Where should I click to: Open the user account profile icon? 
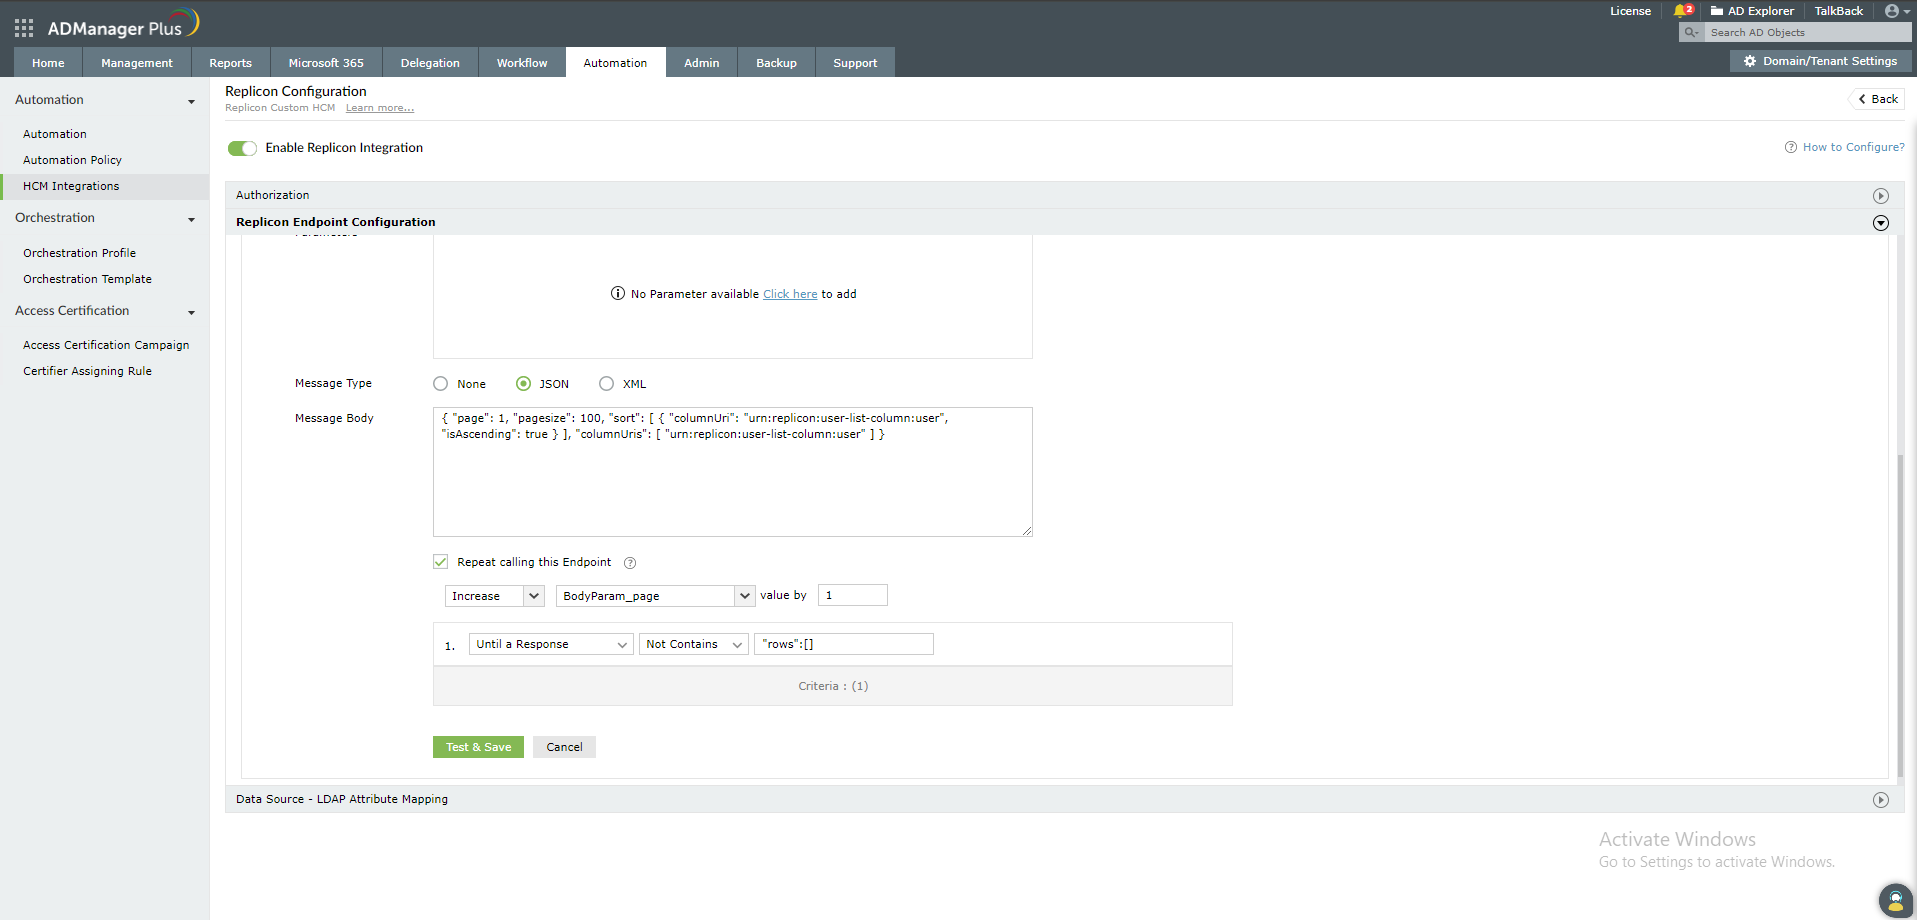pyautogui.click(x=1892, y=11)
